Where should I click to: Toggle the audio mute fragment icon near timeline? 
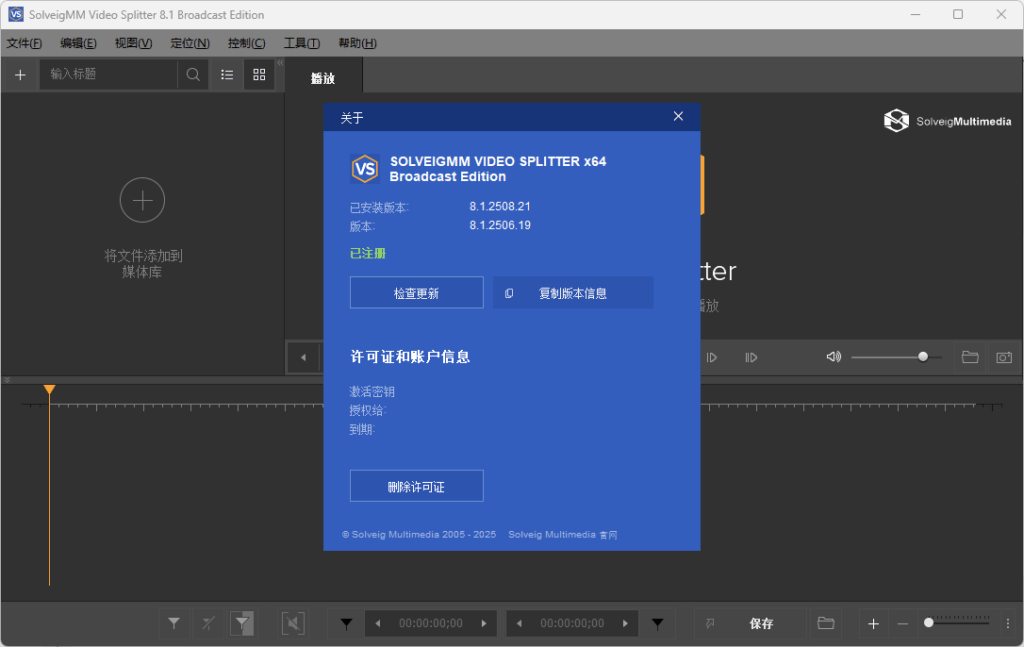[x=292, y=623]
